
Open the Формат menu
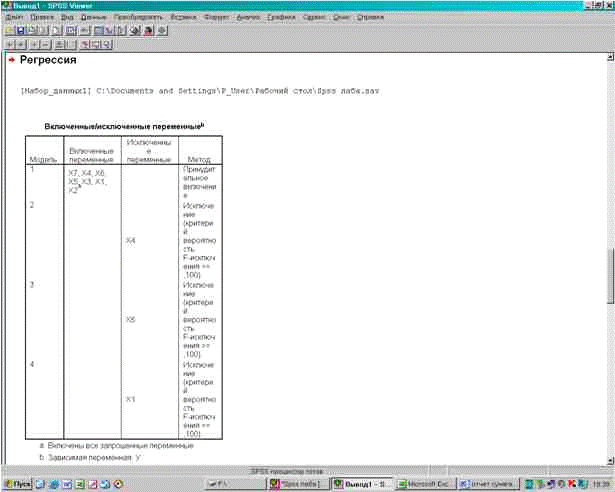(x=215, y=17)
